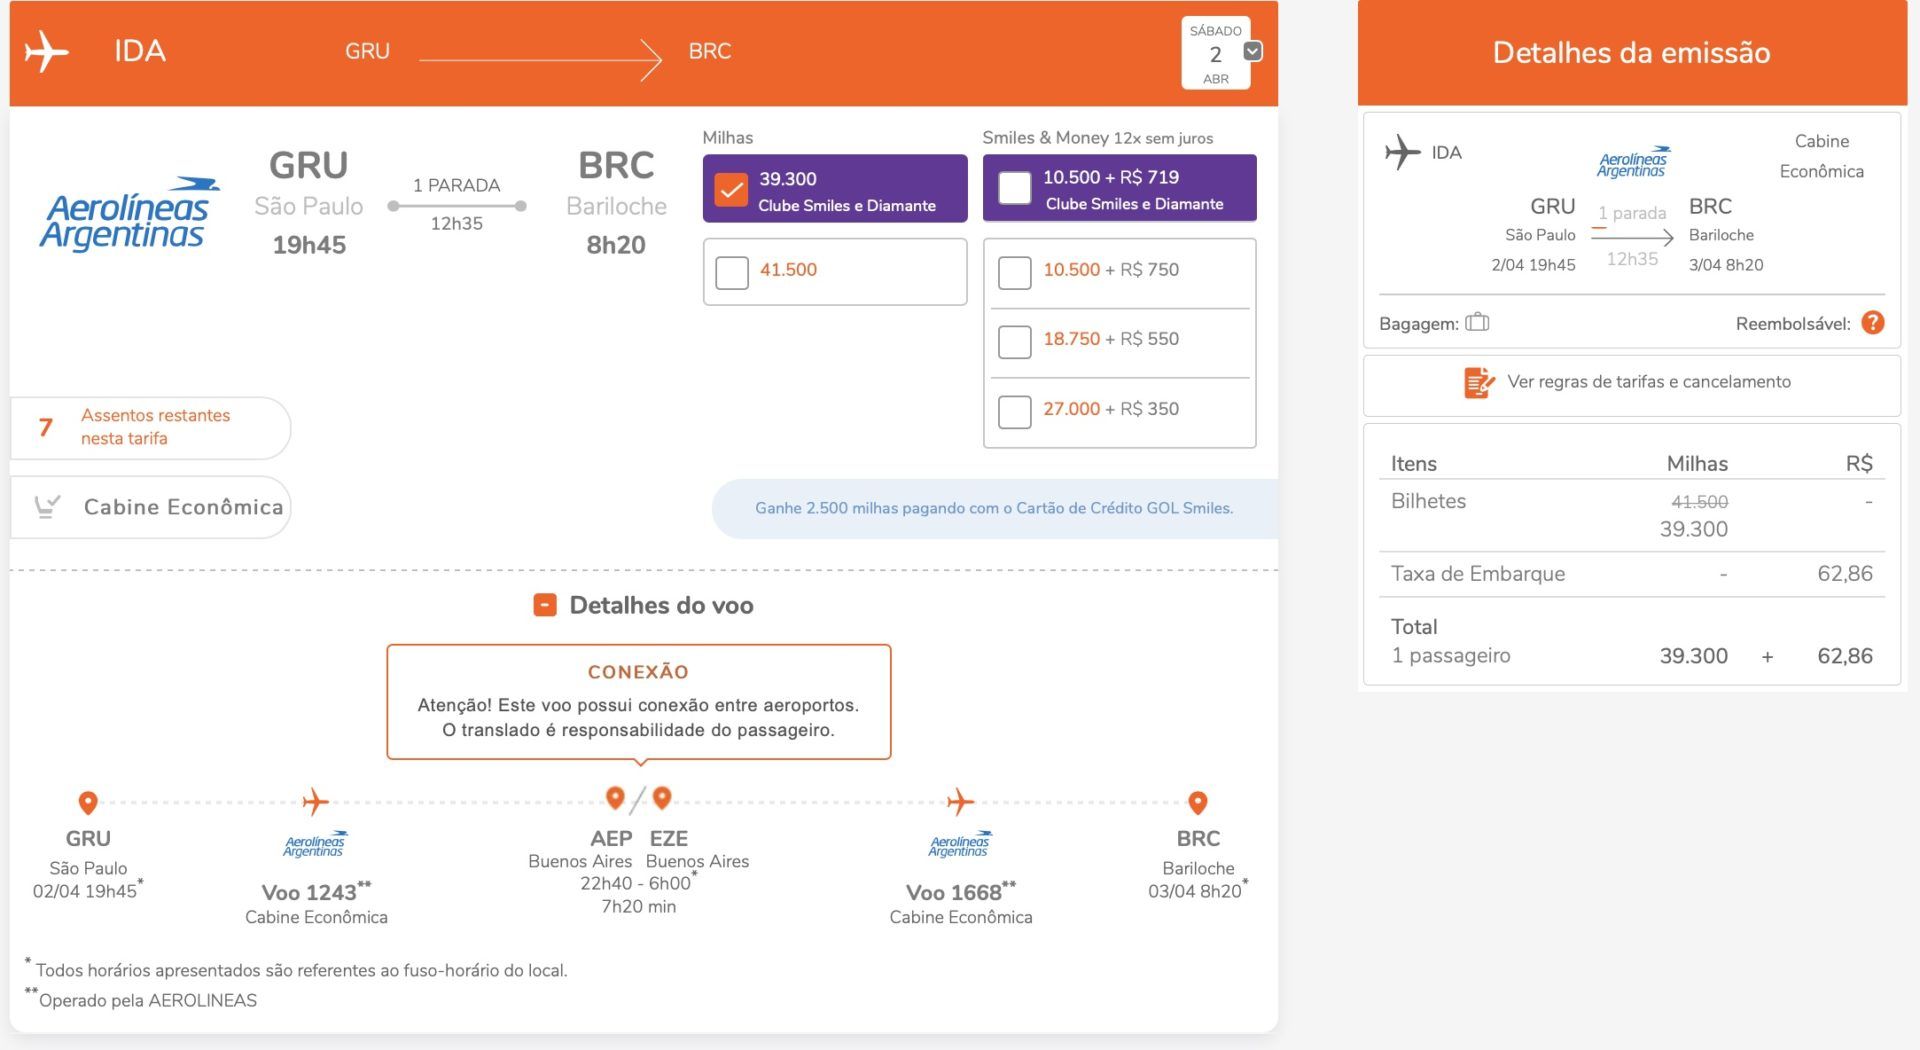Check the 18.750 + R$ 550 option
The image size is (1920, 1050).
coord(1014,341)
